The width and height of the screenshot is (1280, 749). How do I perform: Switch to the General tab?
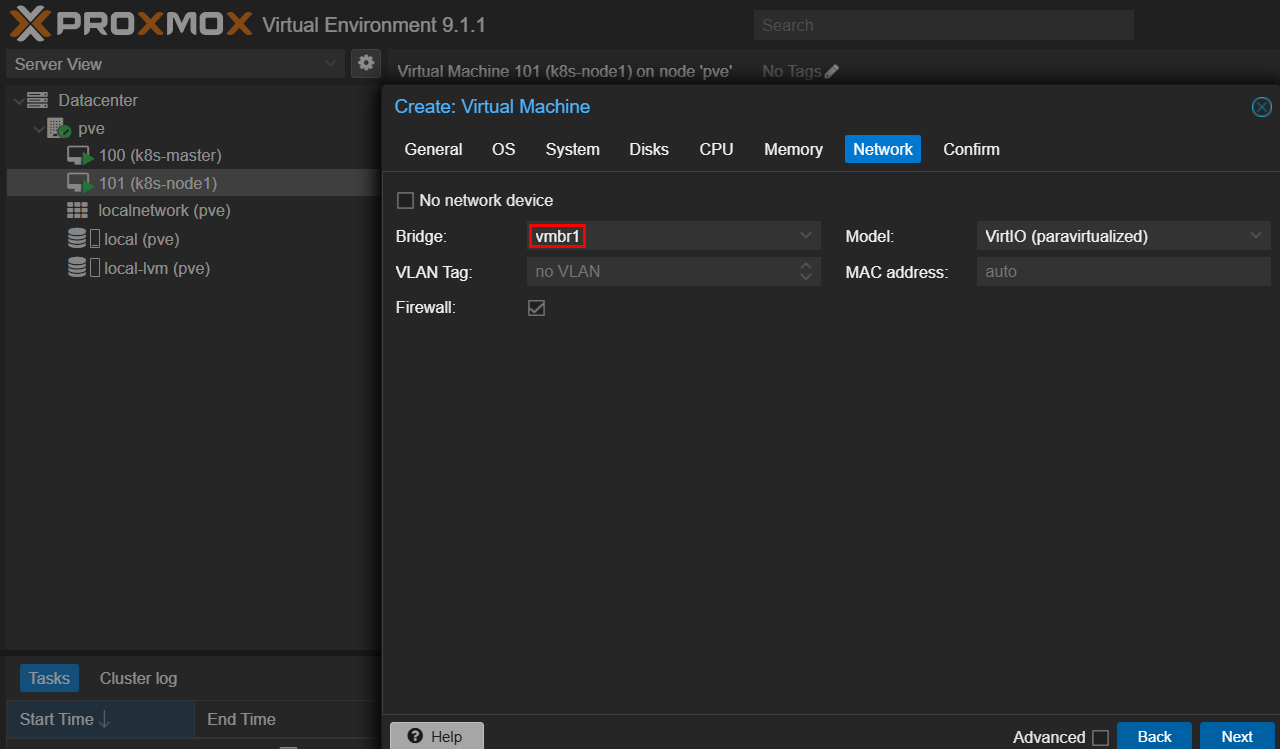(433, 149)
